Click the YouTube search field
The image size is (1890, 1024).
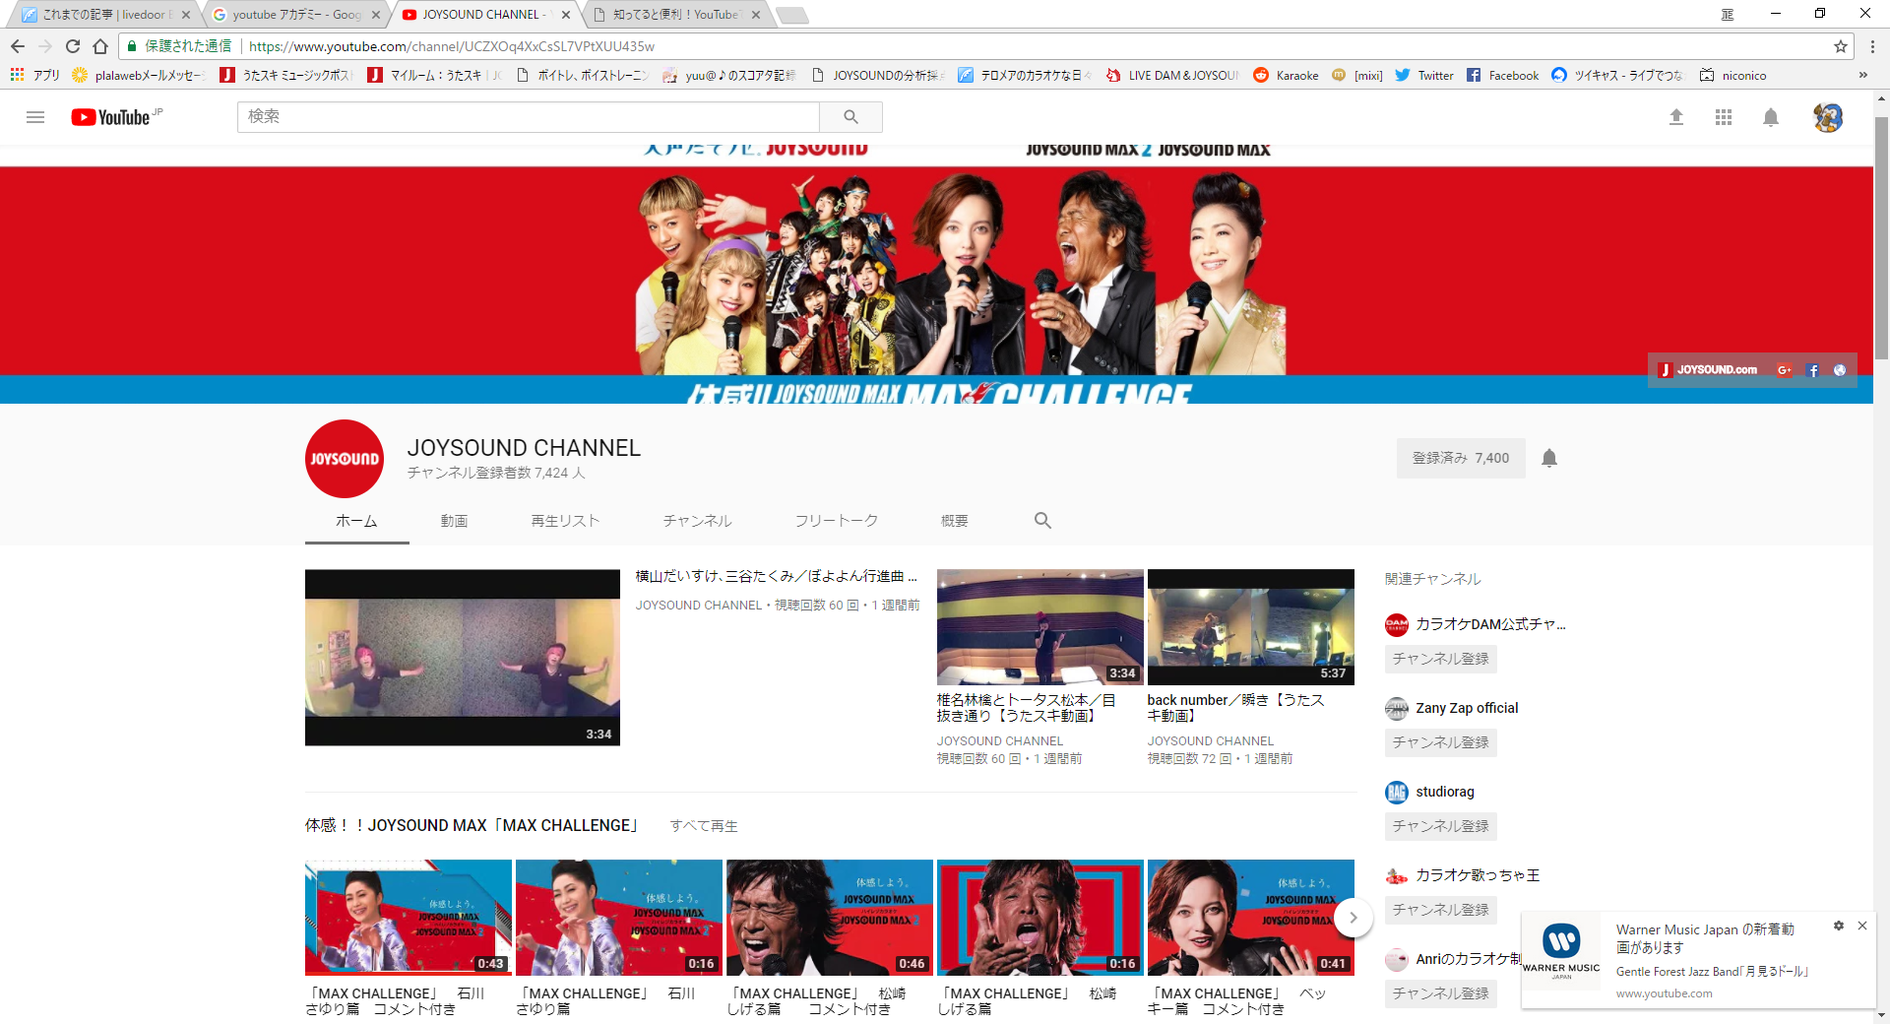click(528, 117)
